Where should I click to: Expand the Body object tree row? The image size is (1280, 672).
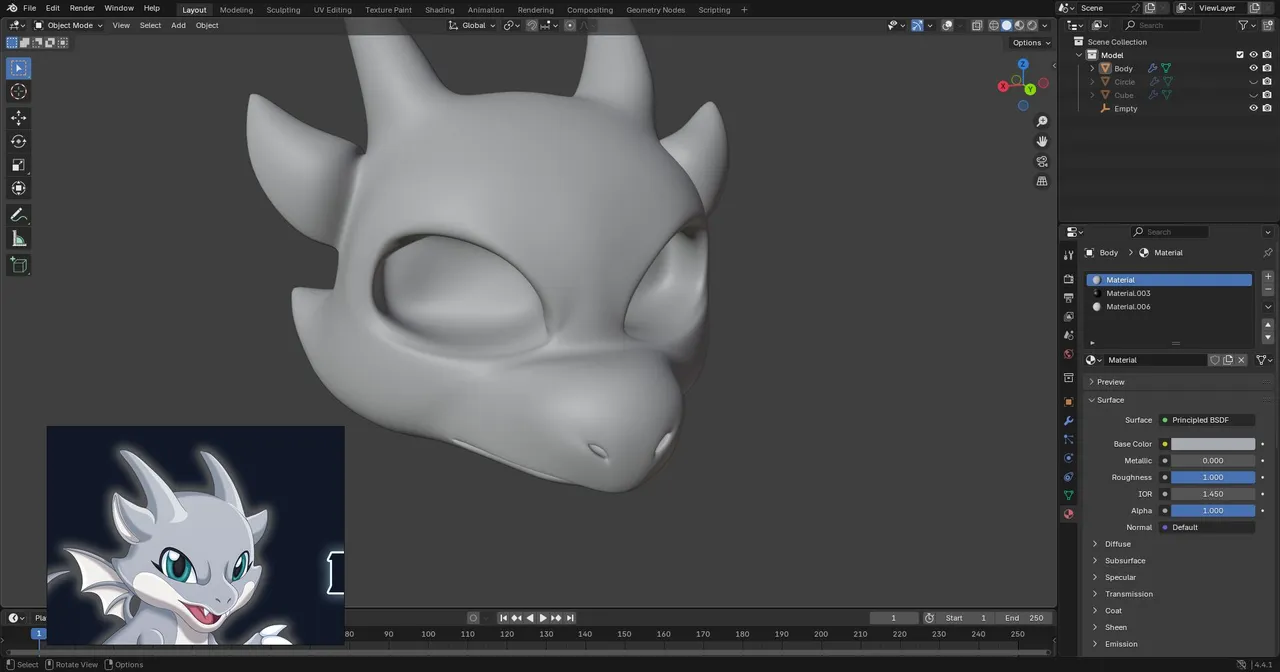[1092, 68]
